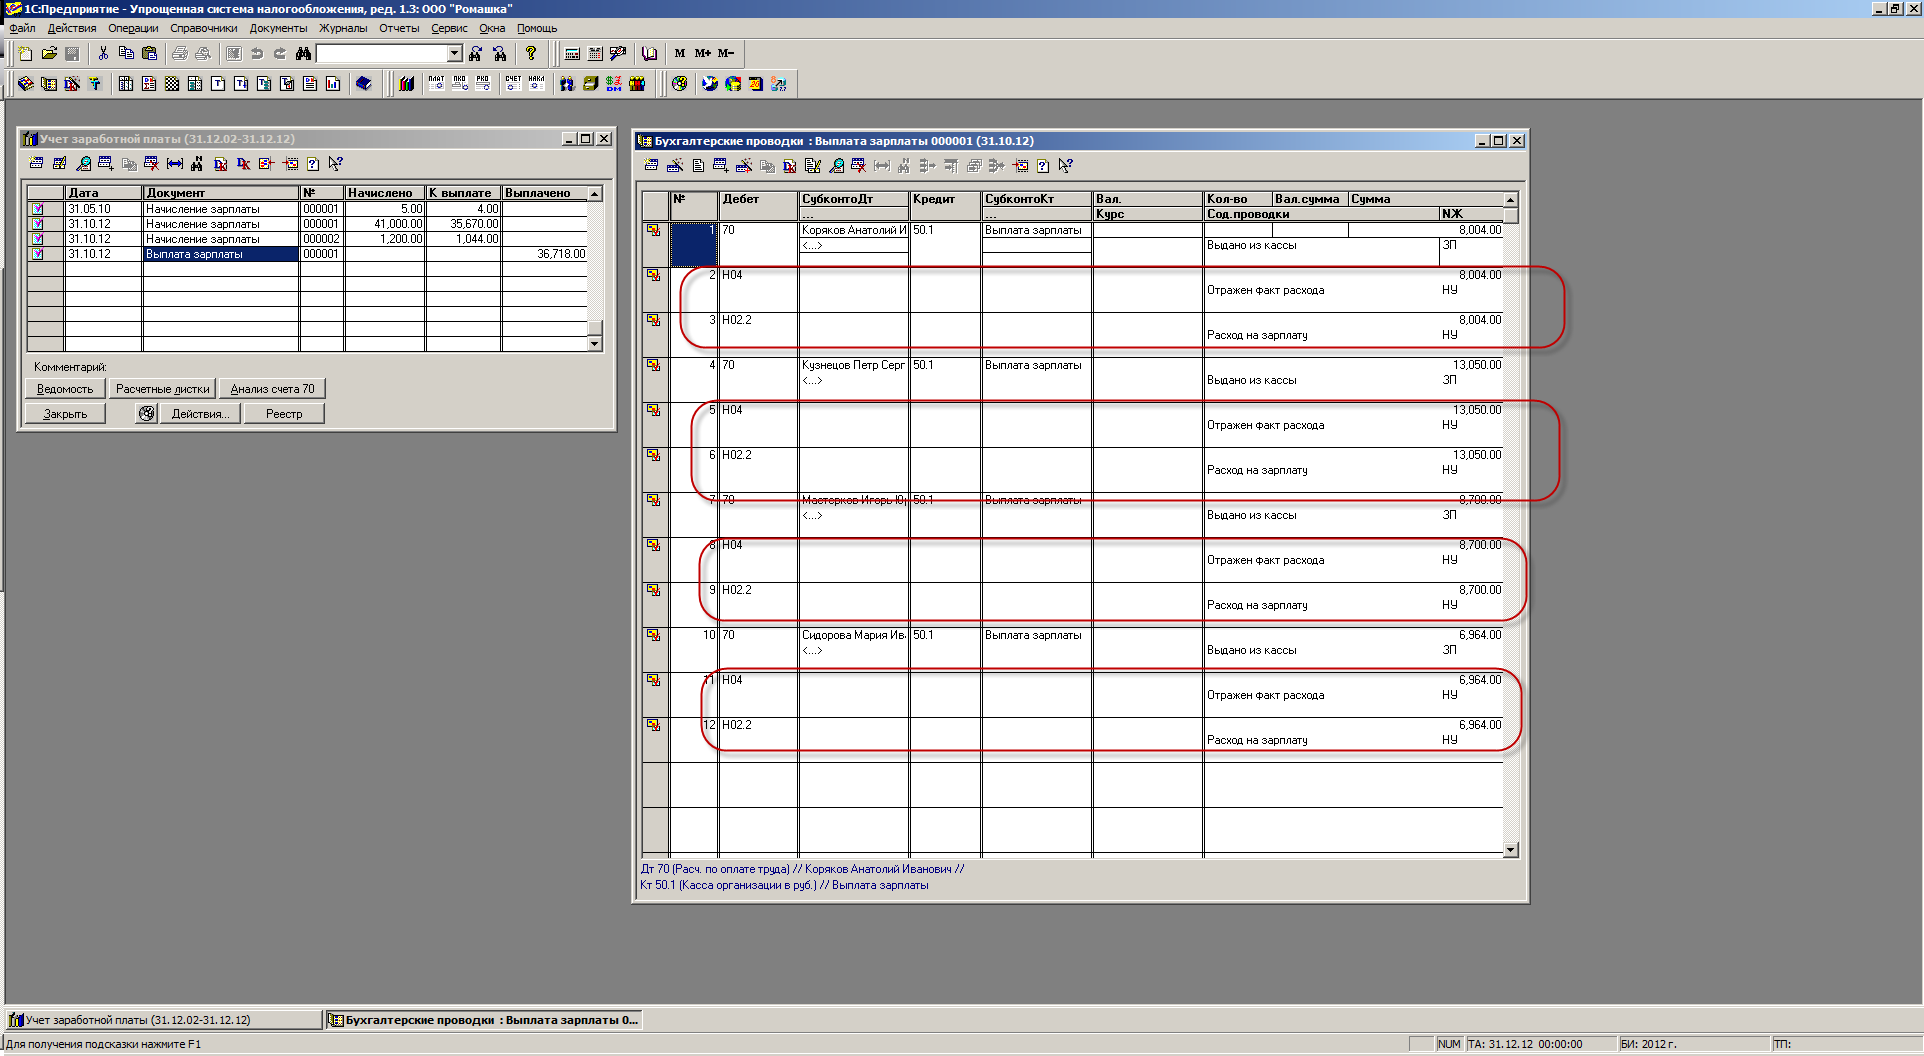Open the calculator icon in main toolbar
The height and width of the screenshot is (1056, 1924).
(x=572, y=53)
